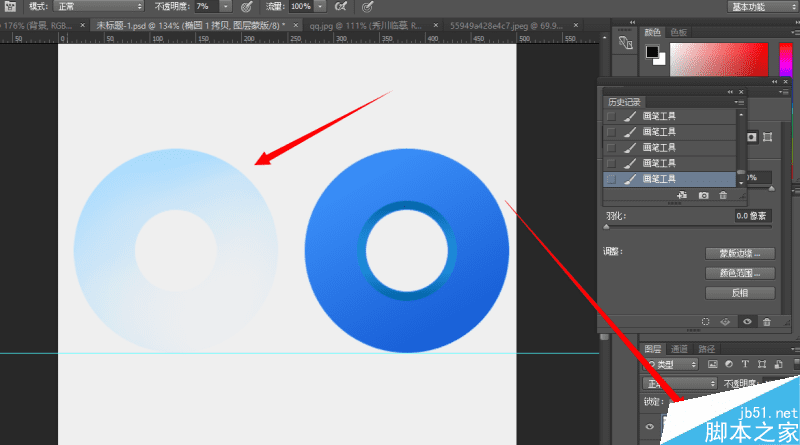This screenshot has width=800, height=445.
Task: Expand the 类型 layer filter dropdown
Action: [670, 364]
